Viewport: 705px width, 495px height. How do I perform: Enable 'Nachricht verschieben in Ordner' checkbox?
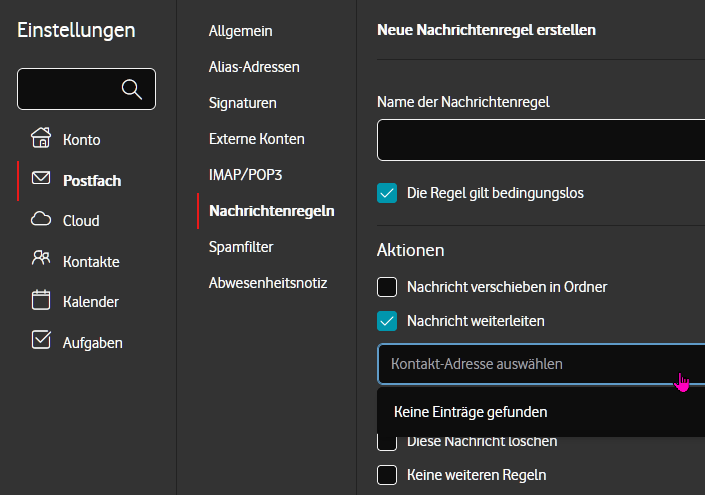[x=387, y=287]
